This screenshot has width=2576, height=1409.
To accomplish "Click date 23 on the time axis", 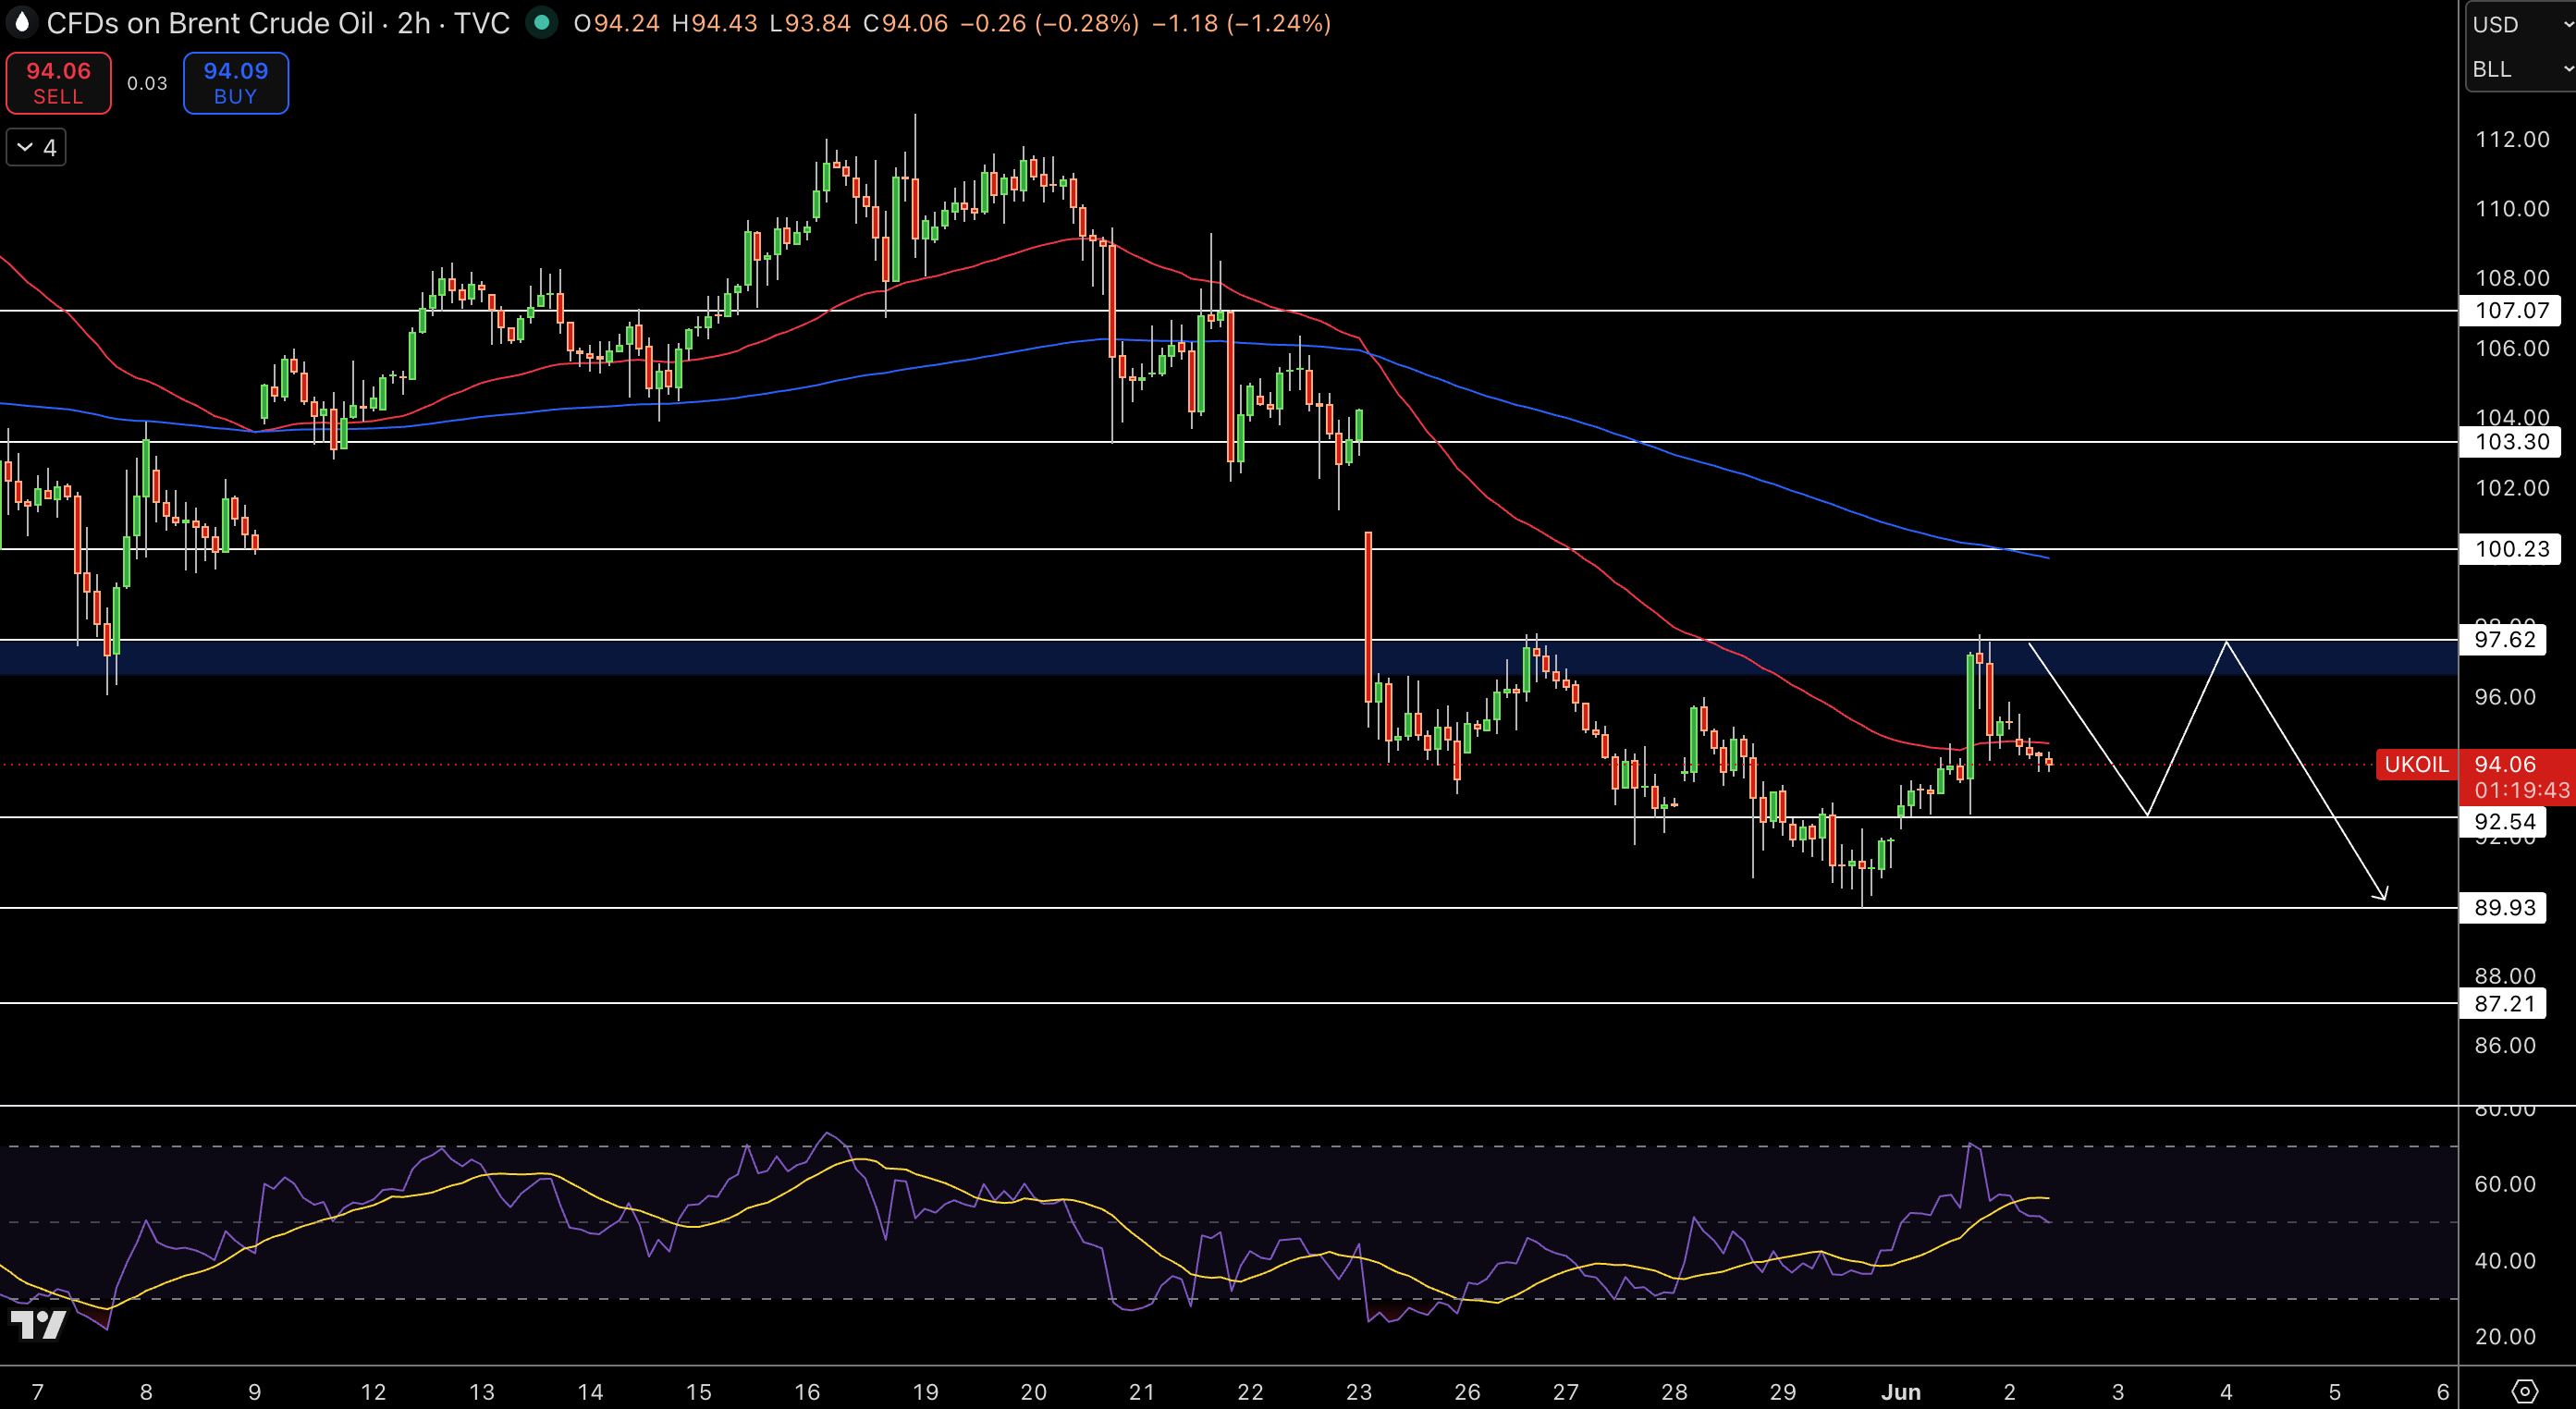I will [x=1358, y=1391].
